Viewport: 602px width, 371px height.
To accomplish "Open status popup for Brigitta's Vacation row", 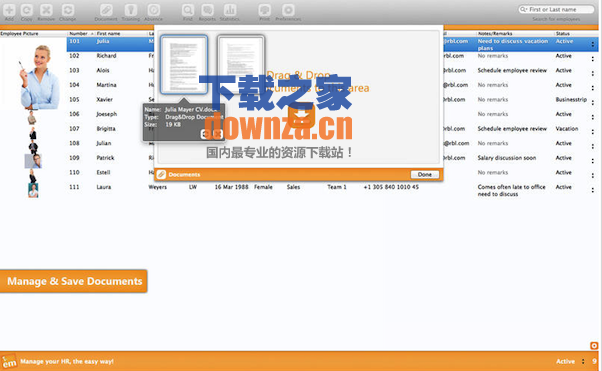I will (x=593, y=132).
